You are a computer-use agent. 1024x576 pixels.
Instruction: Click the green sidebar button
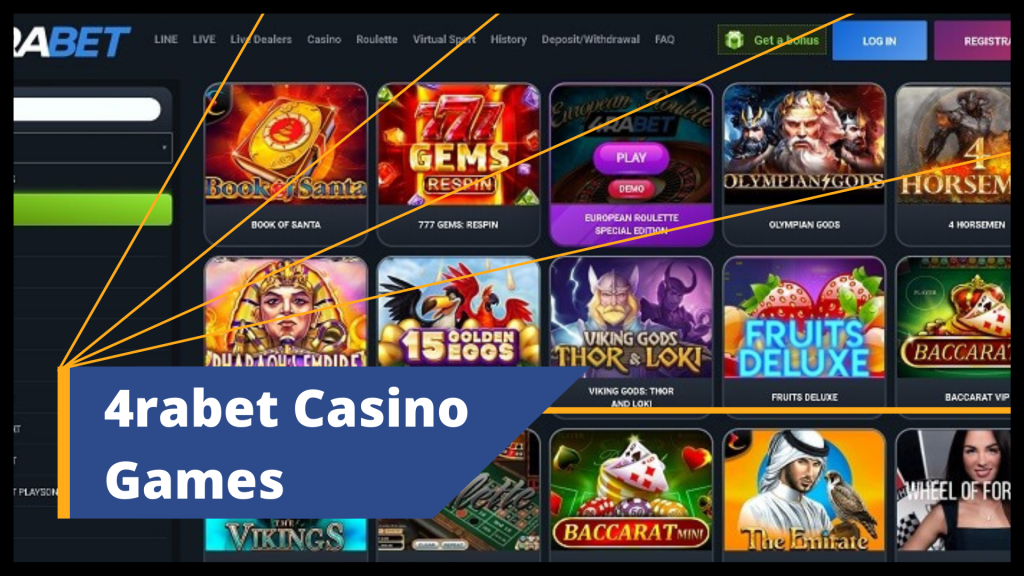tap(93, 210)
